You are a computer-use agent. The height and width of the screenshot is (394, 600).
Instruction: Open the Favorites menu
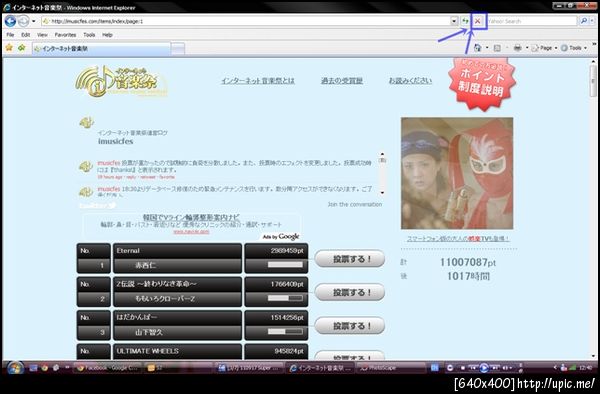coord(65,35)
